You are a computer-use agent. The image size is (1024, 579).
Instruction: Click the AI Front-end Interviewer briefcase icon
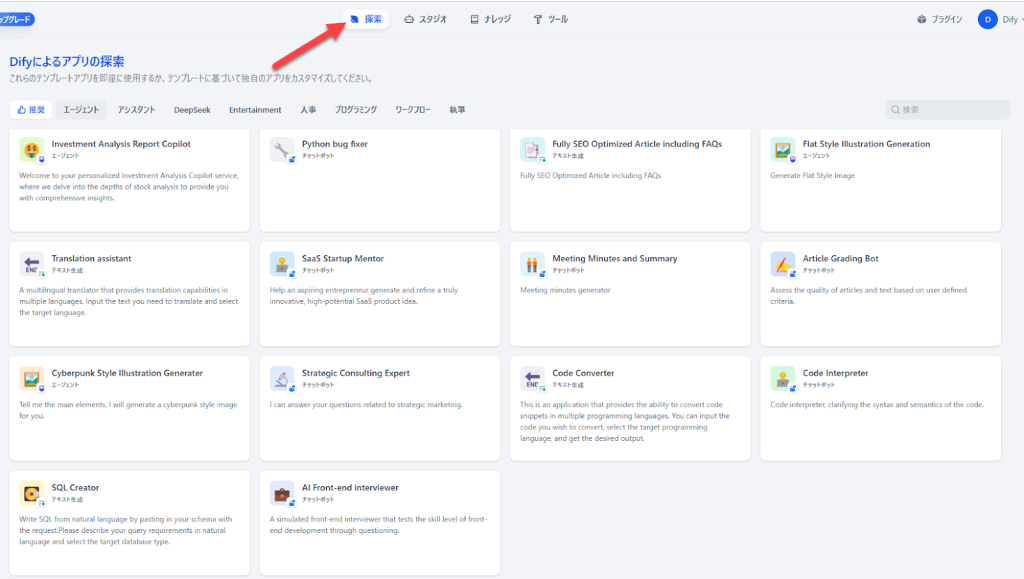tap(282, 493)
